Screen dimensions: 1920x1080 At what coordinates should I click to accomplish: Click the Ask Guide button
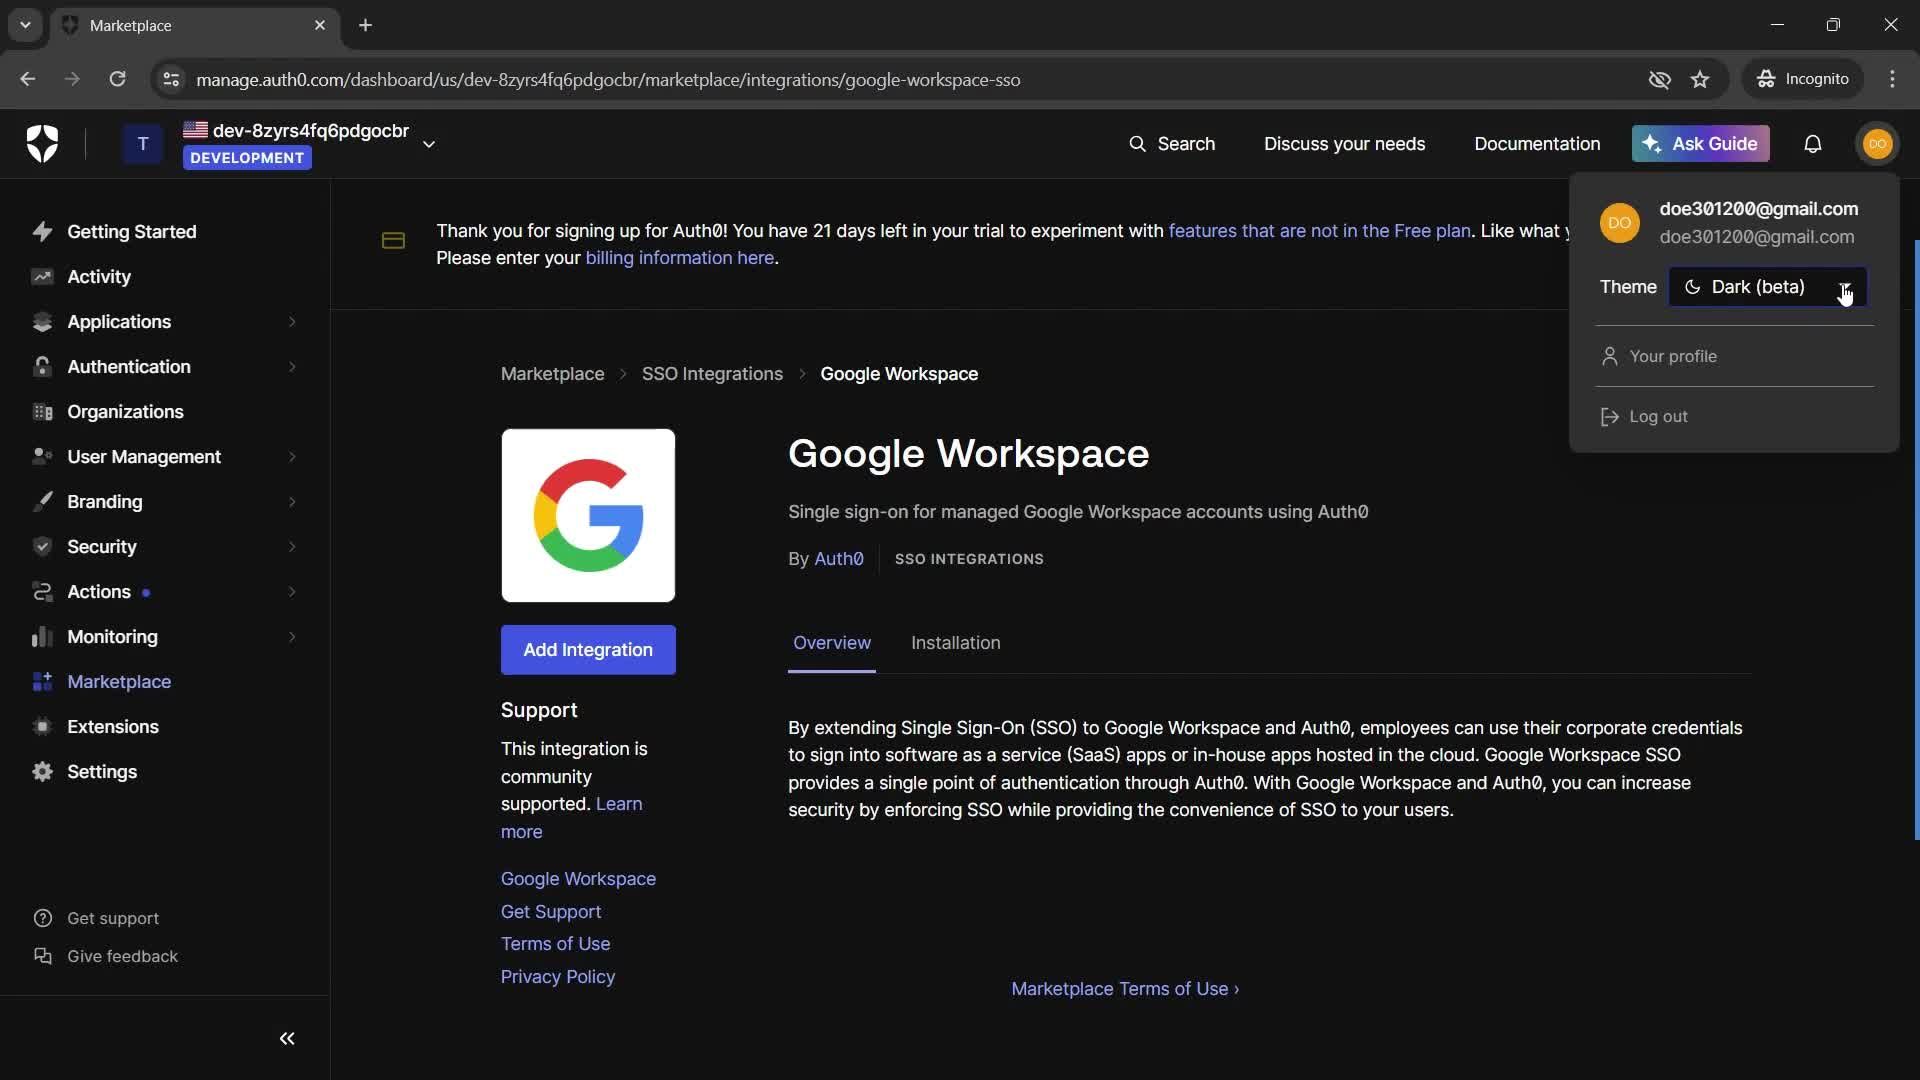1701,144
